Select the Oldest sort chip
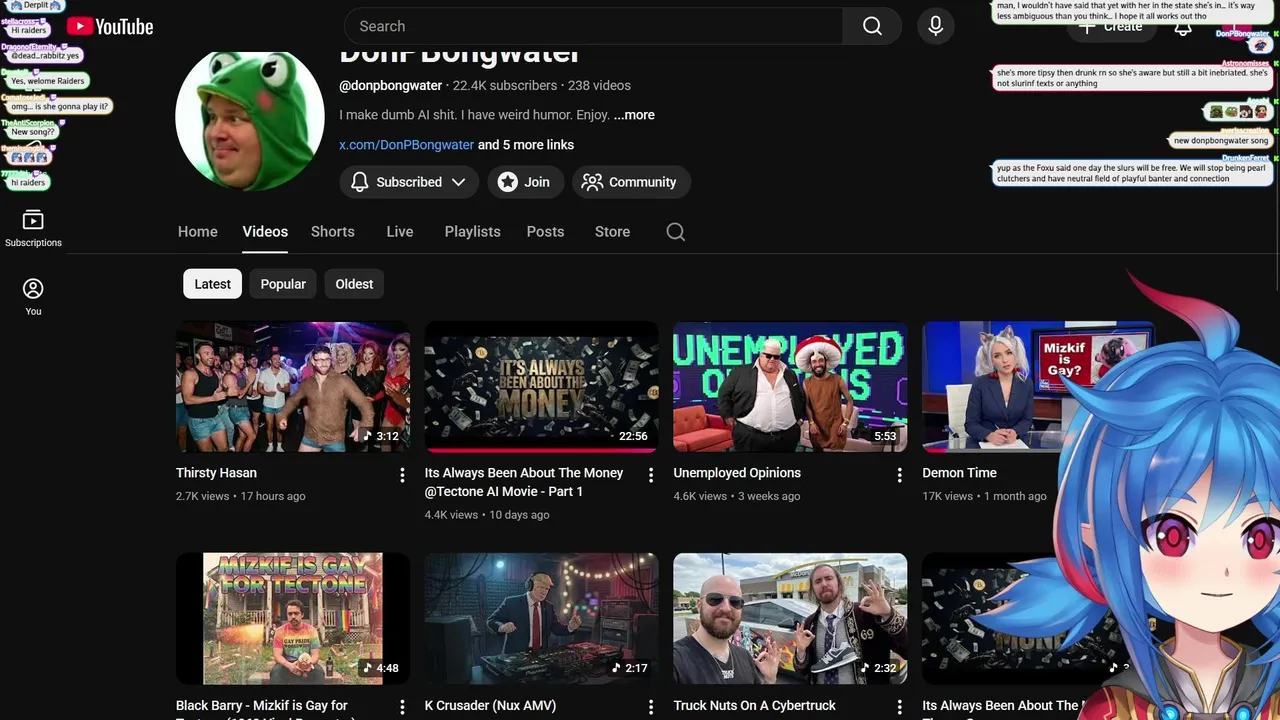This screenshot has height=720, width=1280. (x=354, y=284)
